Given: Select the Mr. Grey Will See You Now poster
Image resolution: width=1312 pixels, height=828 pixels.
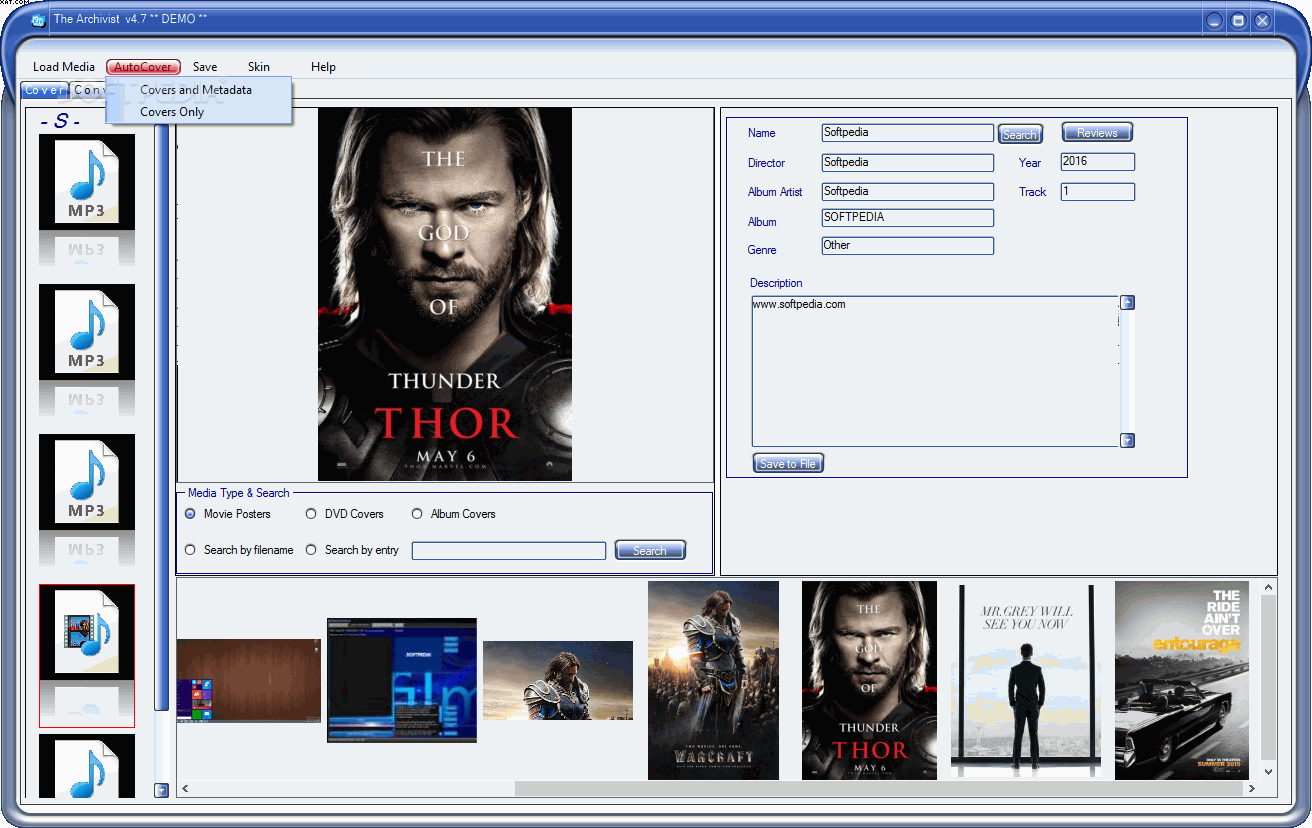Looking at the screenshot, I should [x=1026, y=680].
